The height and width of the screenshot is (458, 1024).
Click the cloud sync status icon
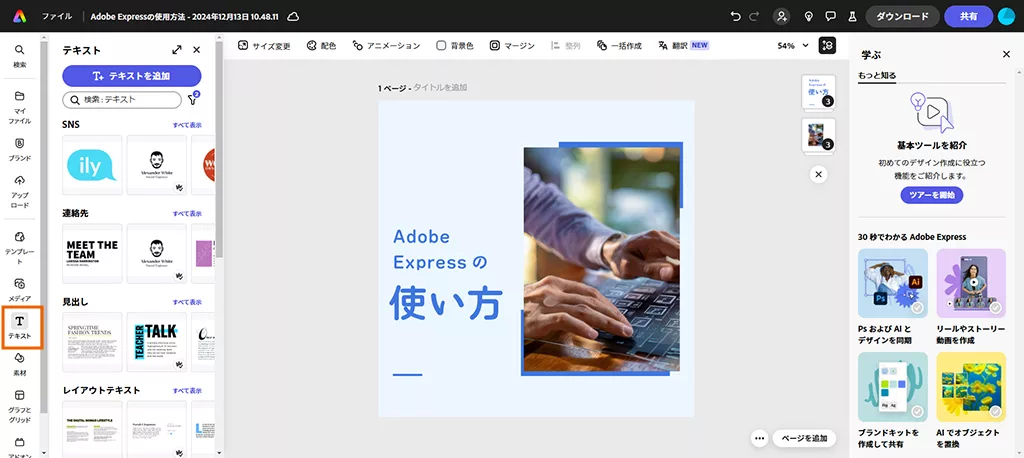pyautogui.click(x=293, y=16)
